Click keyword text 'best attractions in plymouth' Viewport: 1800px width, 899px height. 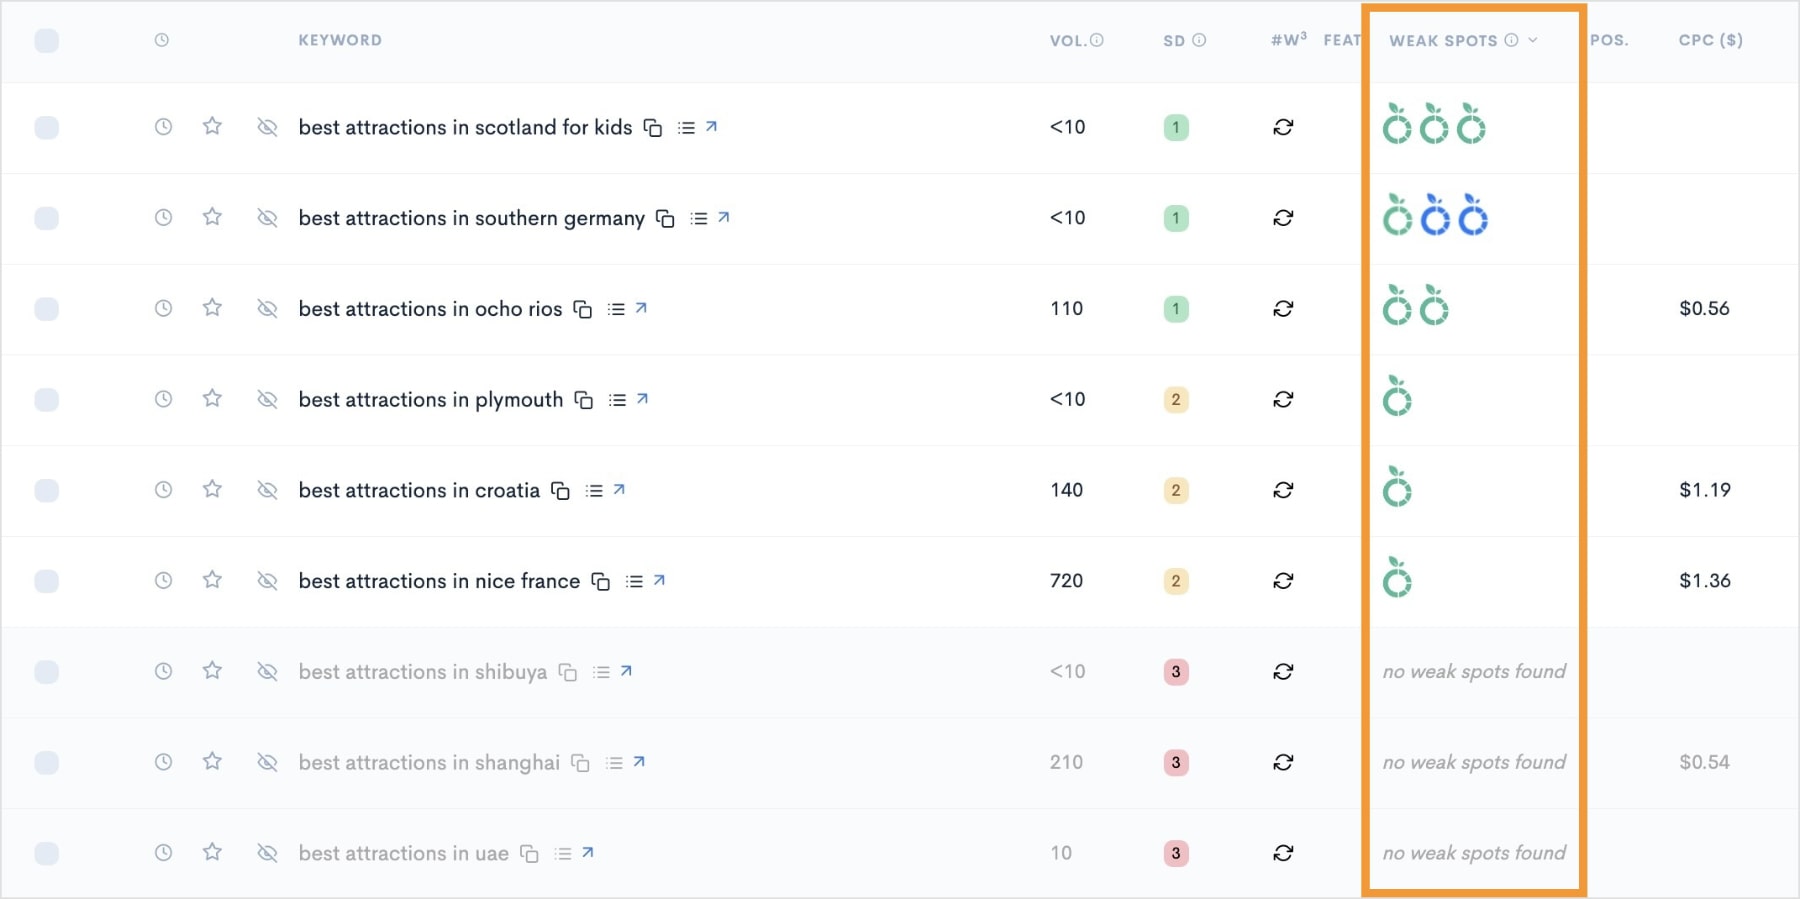(431, 400)
